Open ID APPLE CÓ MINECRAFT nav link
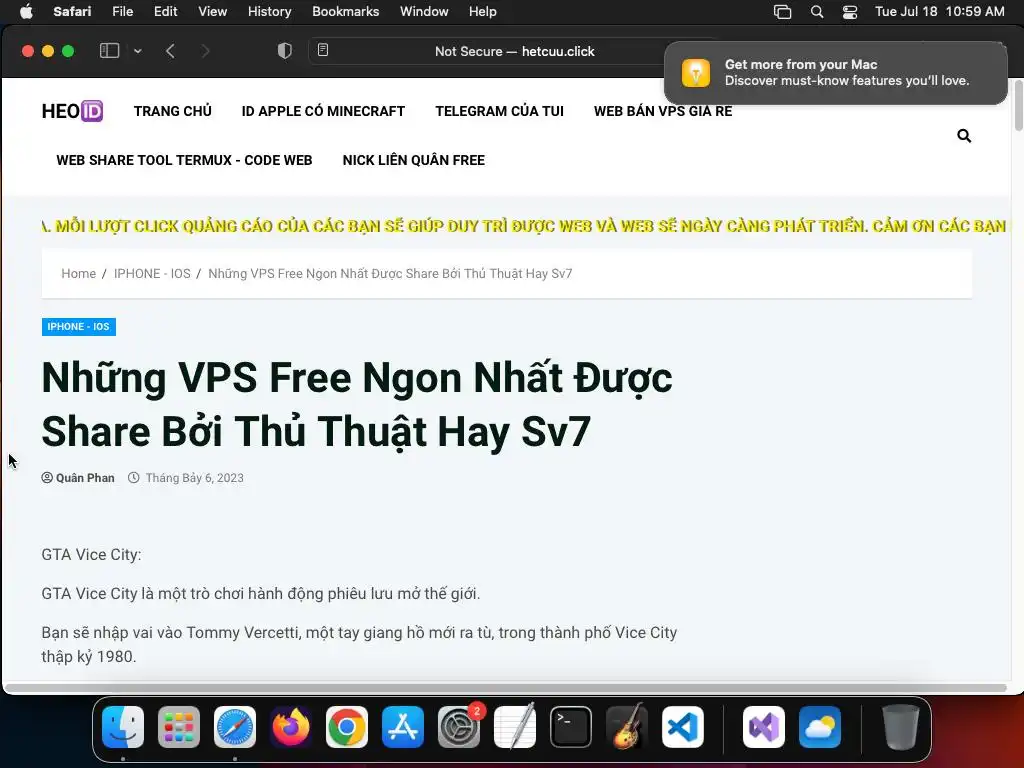 323,111
